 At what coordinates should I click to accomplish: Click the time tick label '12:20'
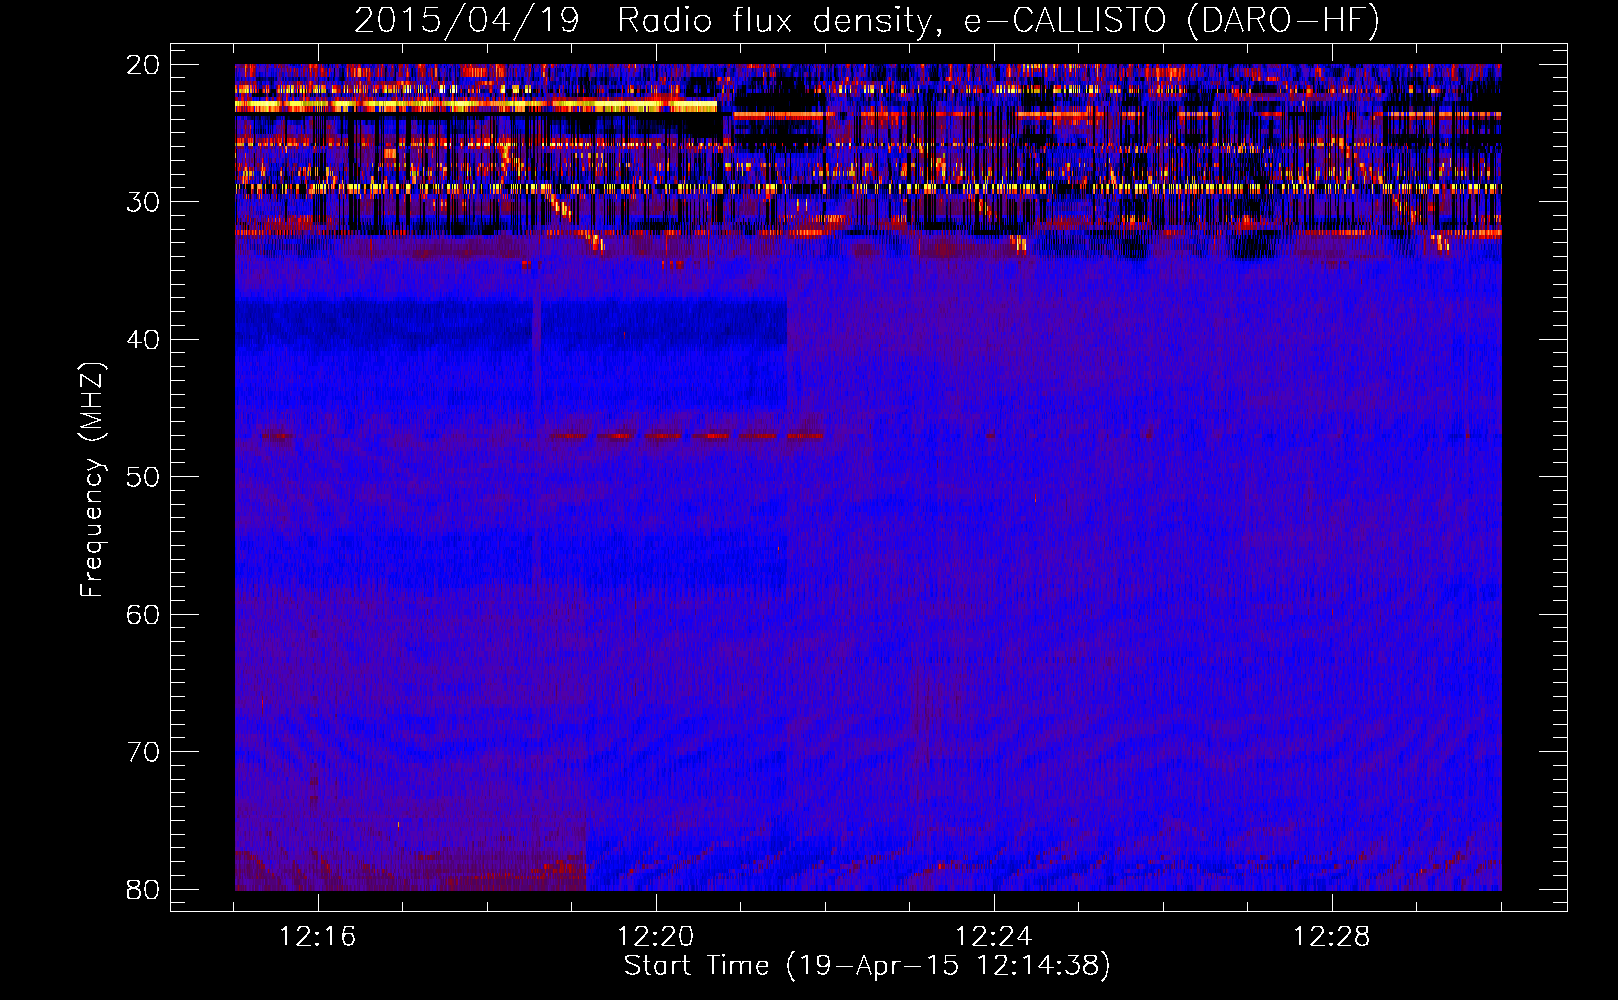point(655,937)
